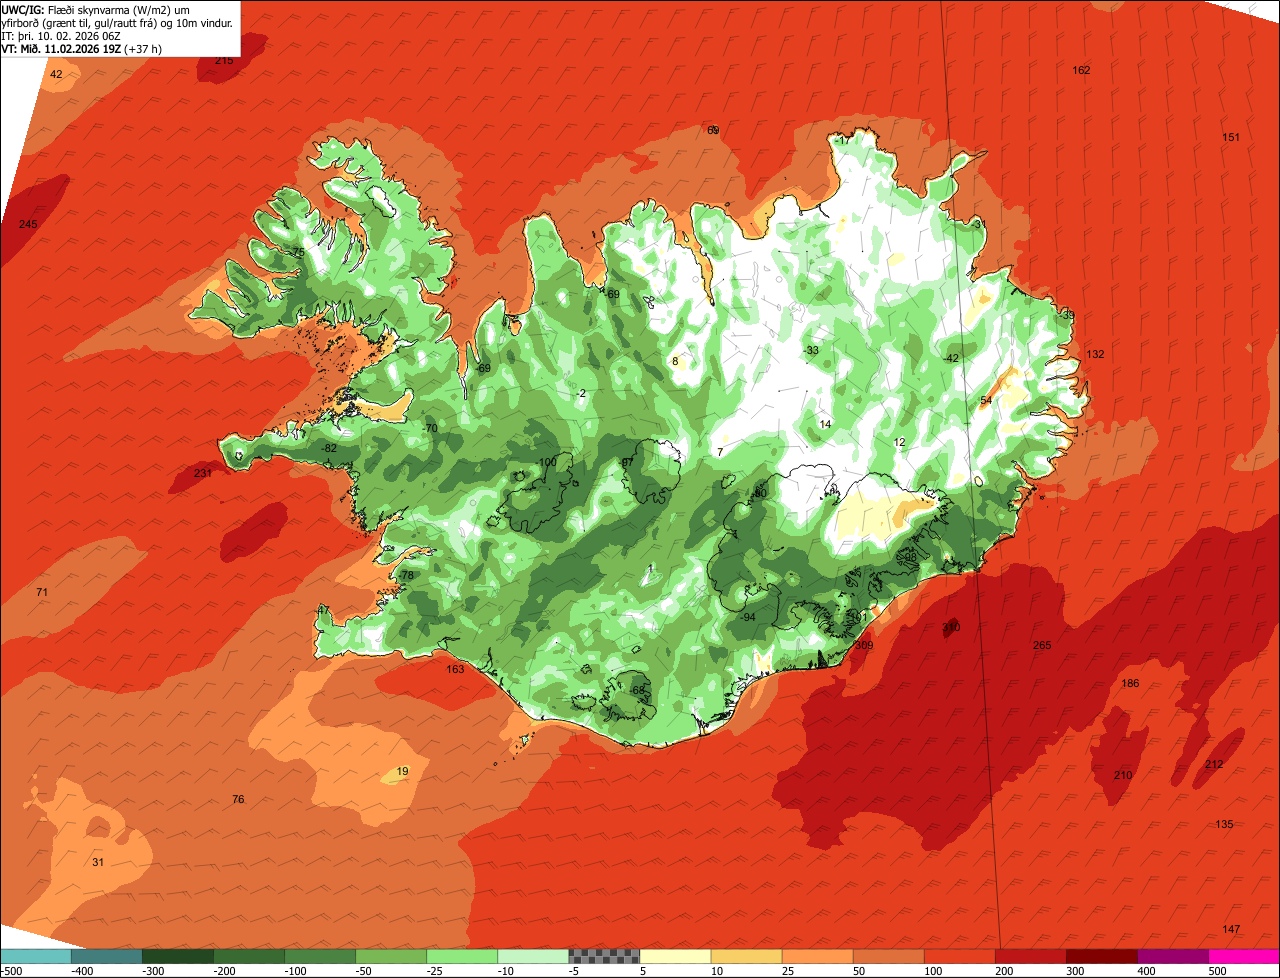Click the purple legend swatch between 400 and 500
The width and height of the screenshot is (1280, 978).
pos(1172,956)
